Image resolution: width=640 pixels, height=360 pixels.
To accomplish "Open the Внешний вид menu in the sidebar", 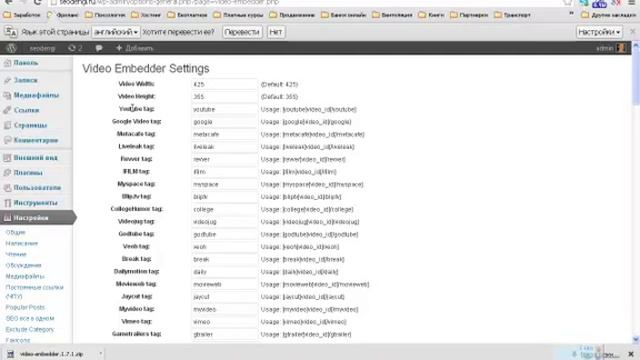I will (36, 158).
